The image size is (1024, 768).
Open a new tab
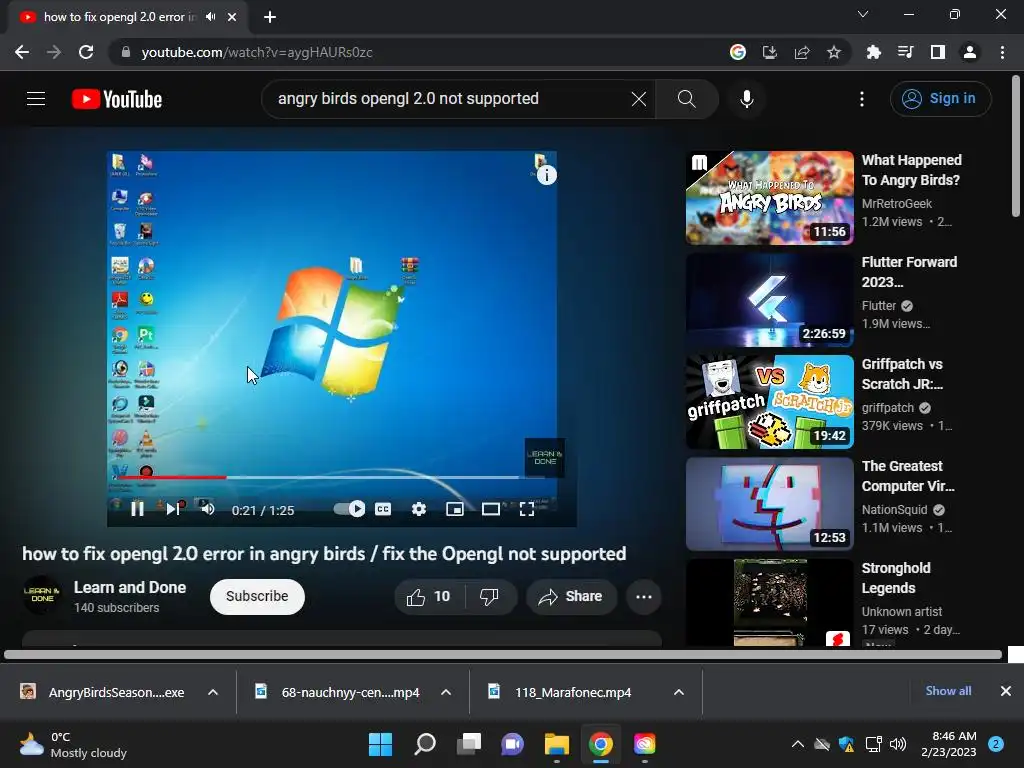[x=270, y=17]
